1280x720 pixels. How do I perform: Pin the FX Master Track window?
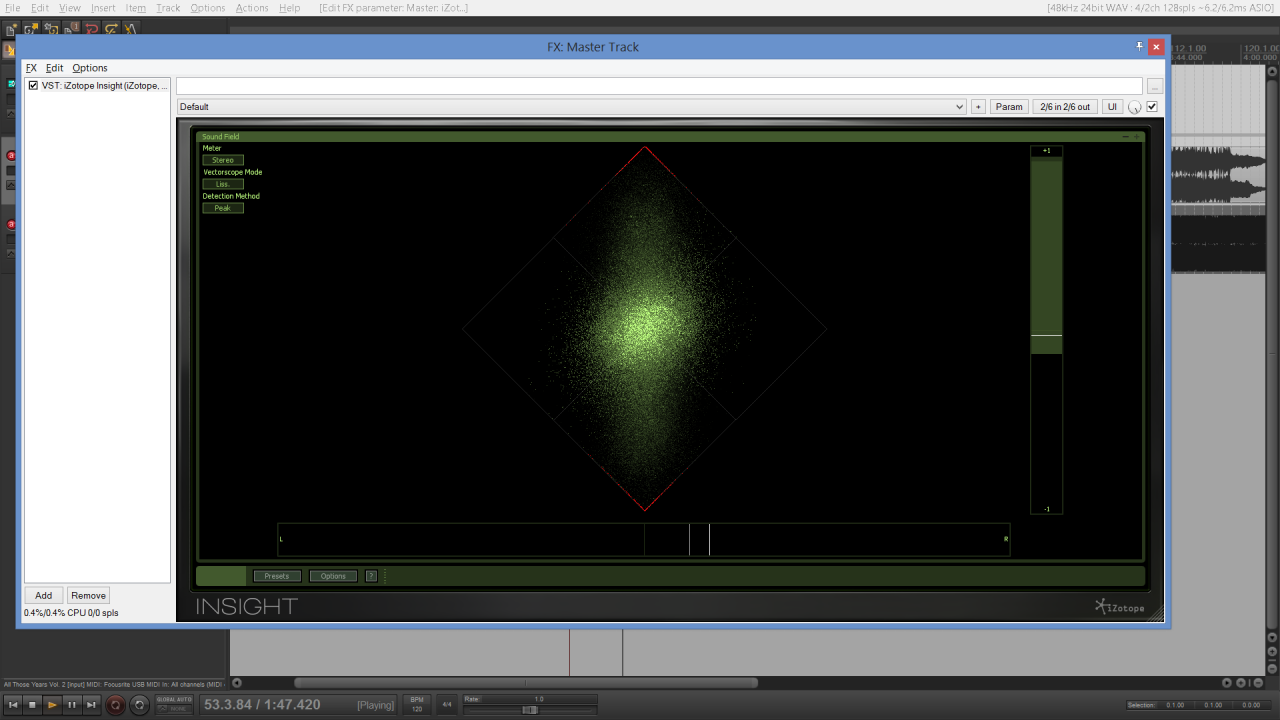tap(1139, 46)
